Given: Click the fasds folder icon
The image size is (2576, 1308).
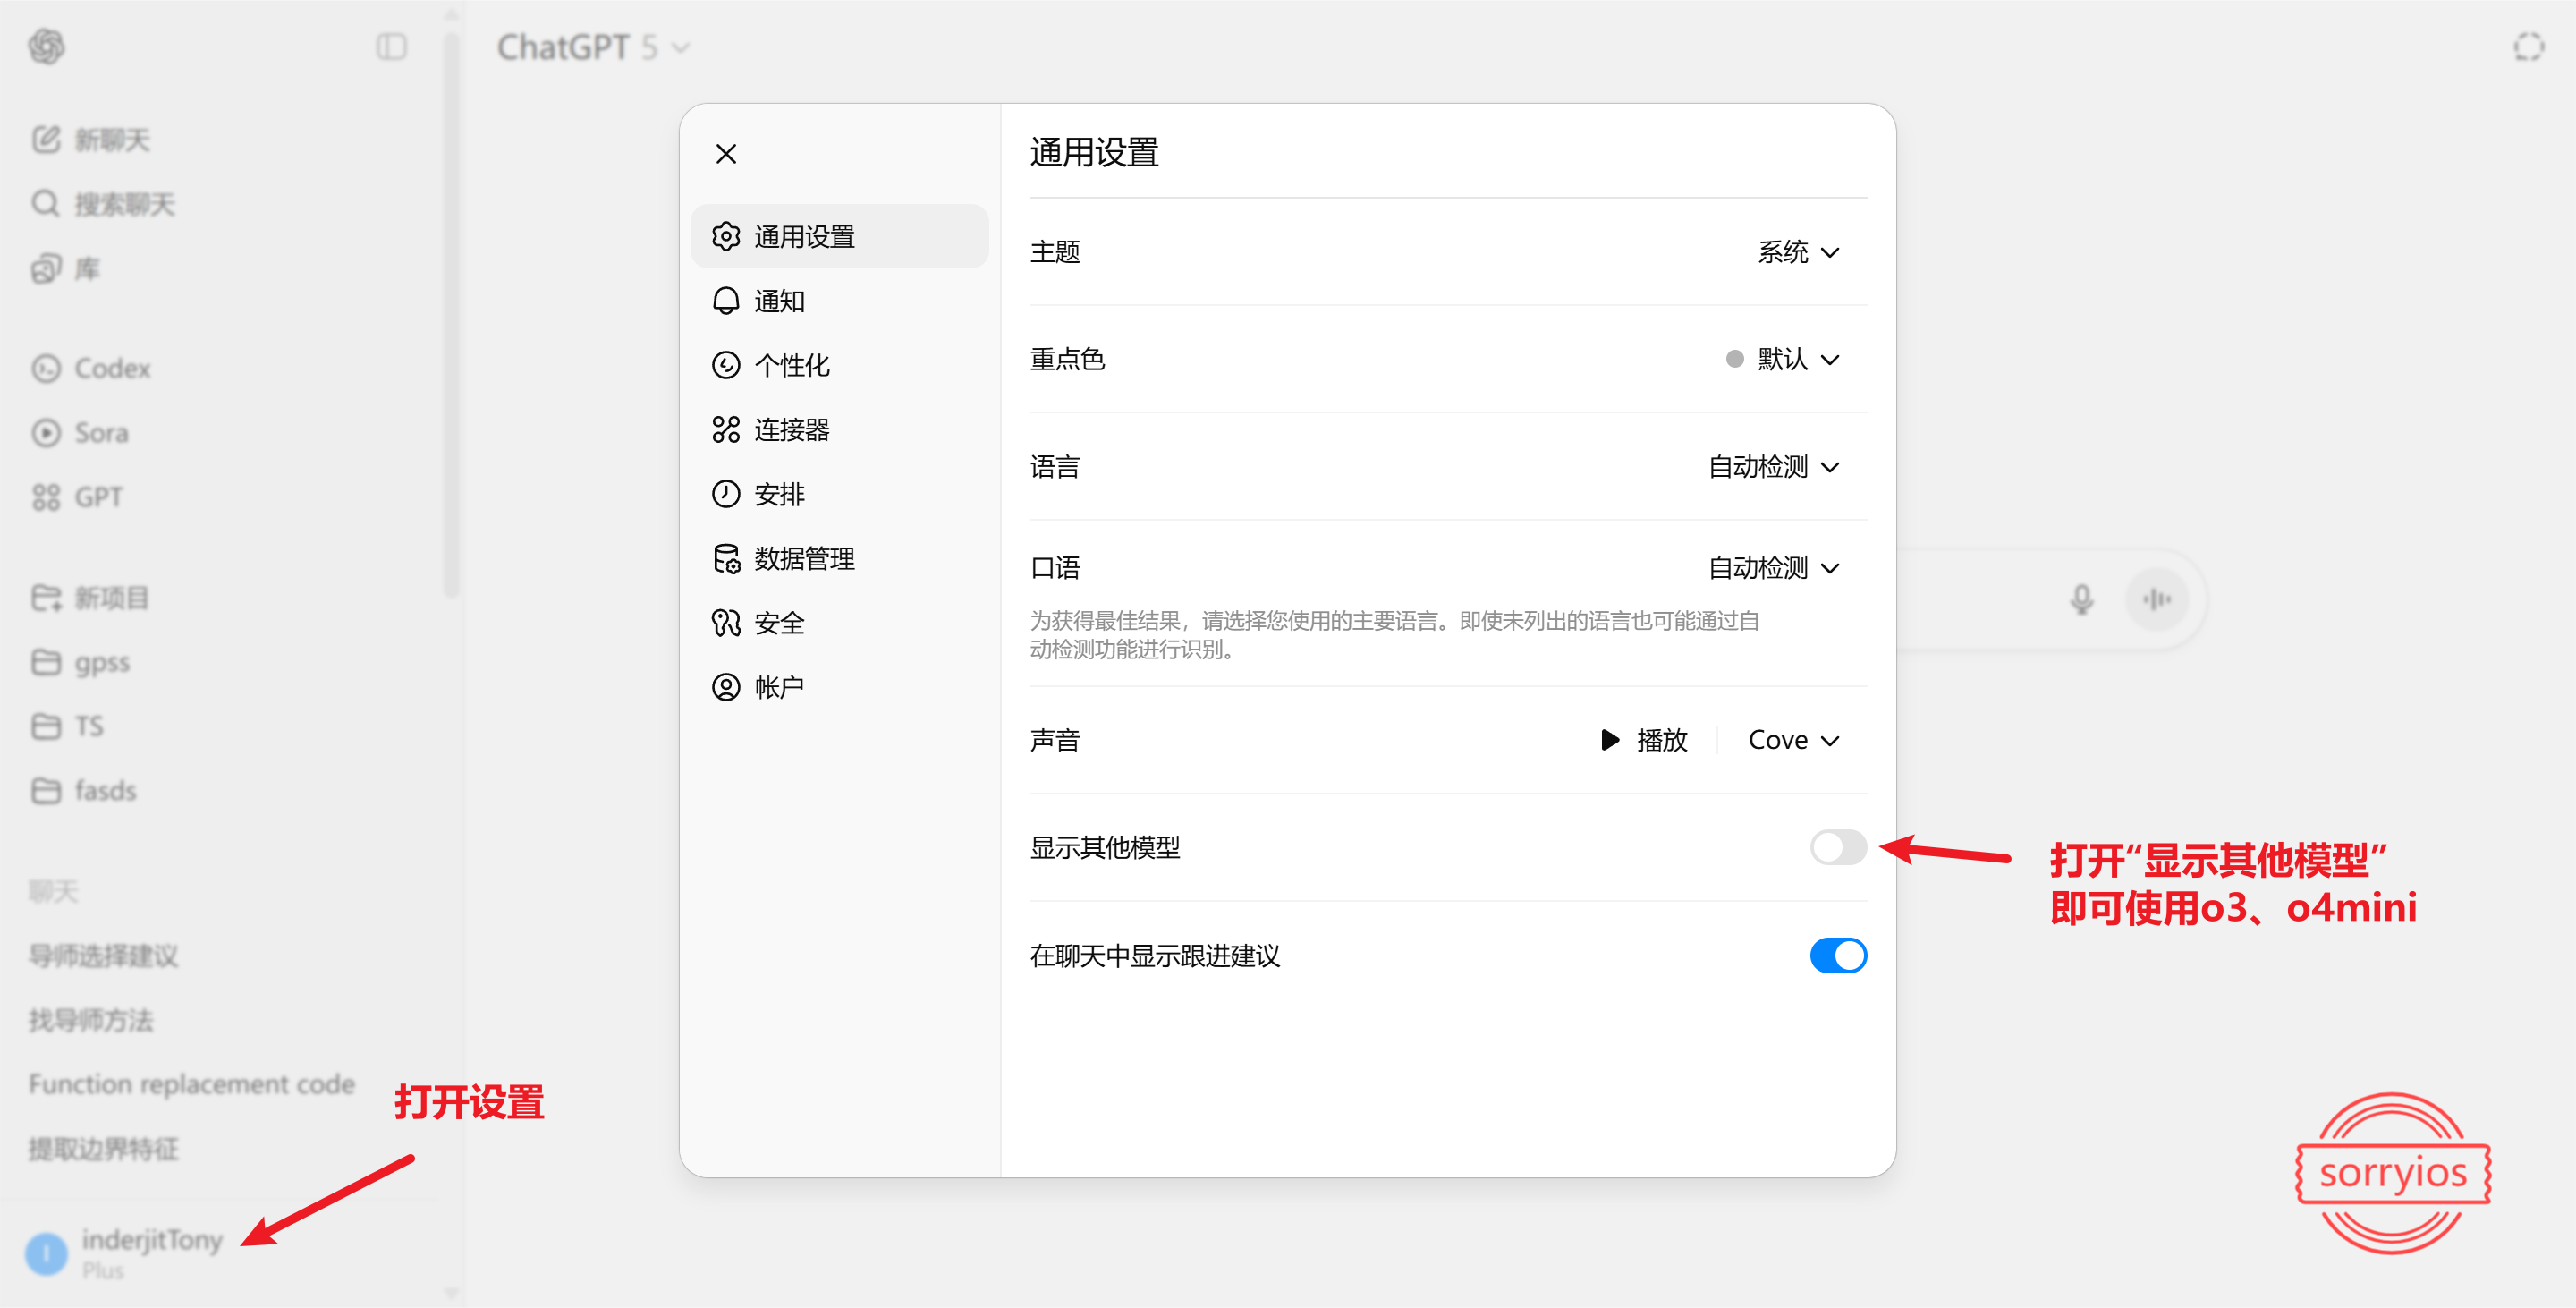Looking at the screenshot, I should point(46,791).
